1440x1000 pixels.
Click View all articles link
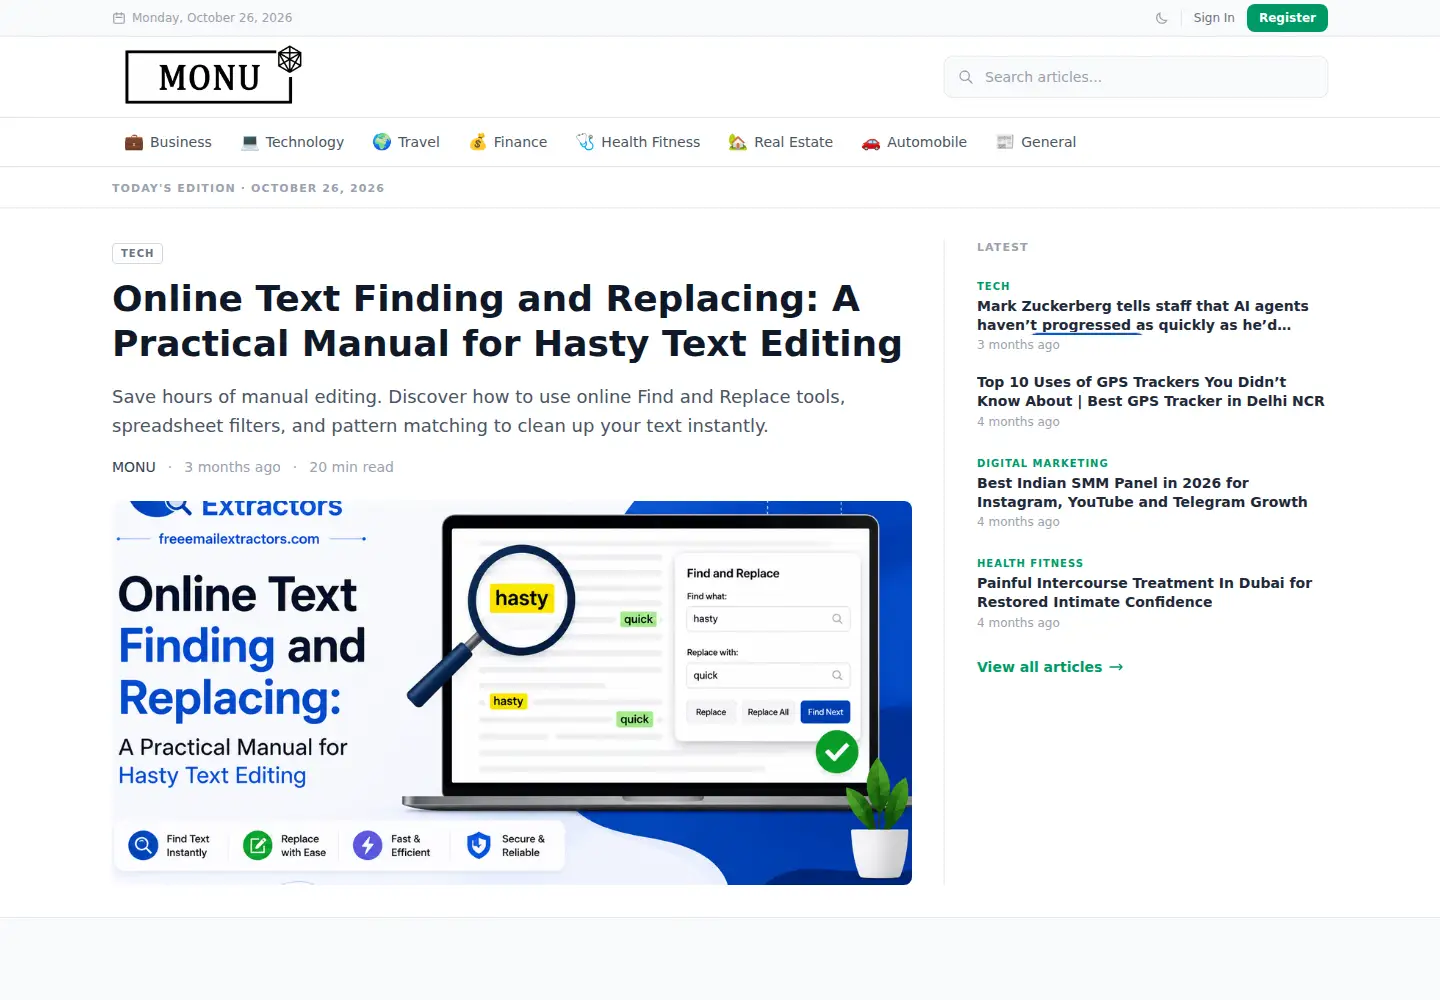(1050, 667)
